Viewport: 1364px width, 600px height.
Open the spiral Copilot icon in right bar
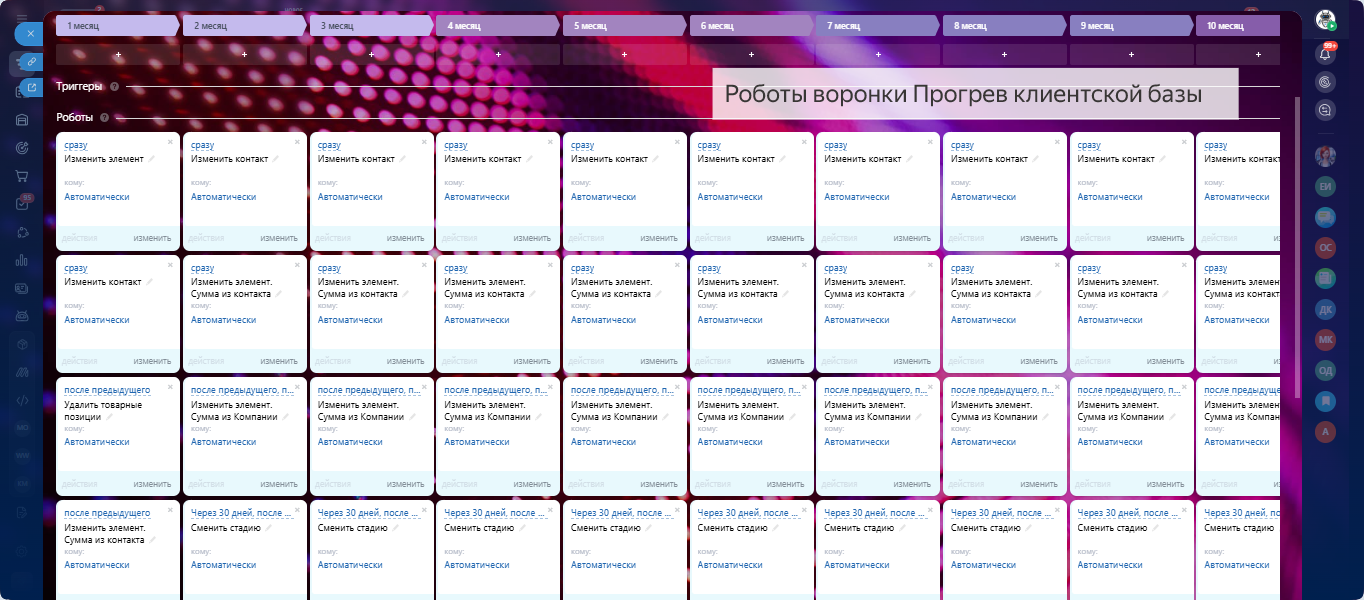pyautogui.click(x=1325, y=82)
